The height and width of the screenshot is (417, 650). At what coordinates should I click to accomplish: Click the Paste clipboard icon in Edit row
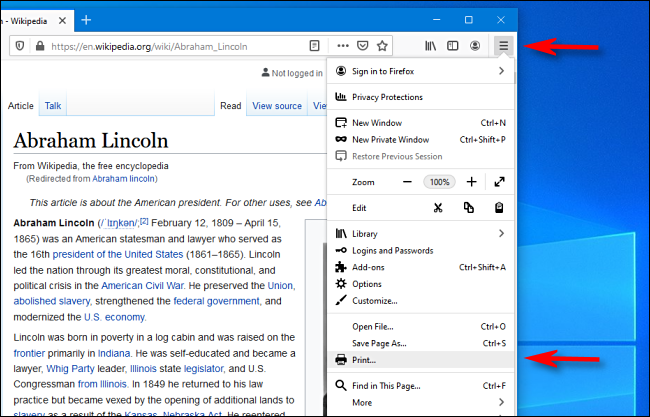tap(499, 208)
